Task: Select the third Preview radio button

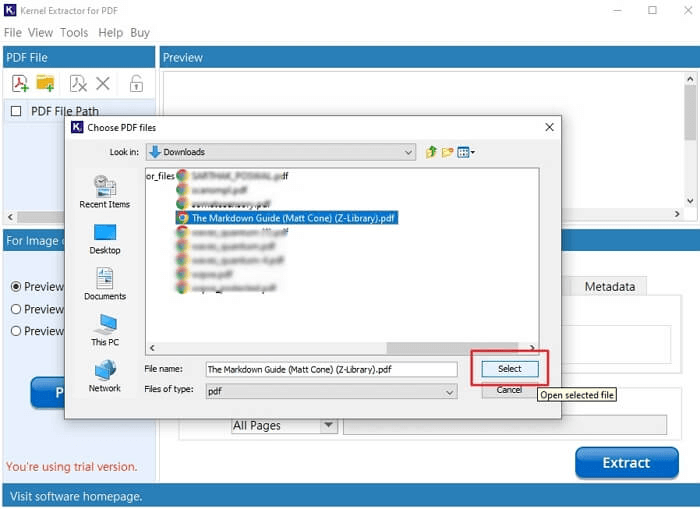Action: (16, 331)
